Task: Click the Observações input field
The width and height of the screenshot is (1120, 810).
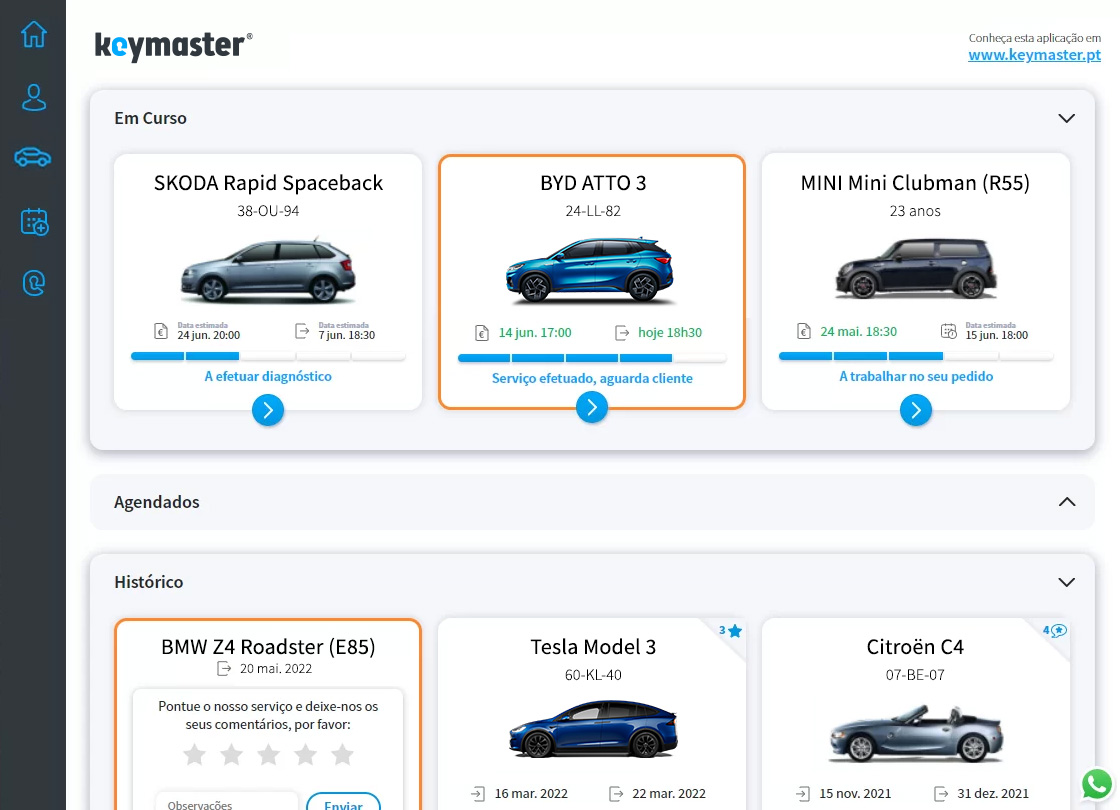Action: coord(226,802)
